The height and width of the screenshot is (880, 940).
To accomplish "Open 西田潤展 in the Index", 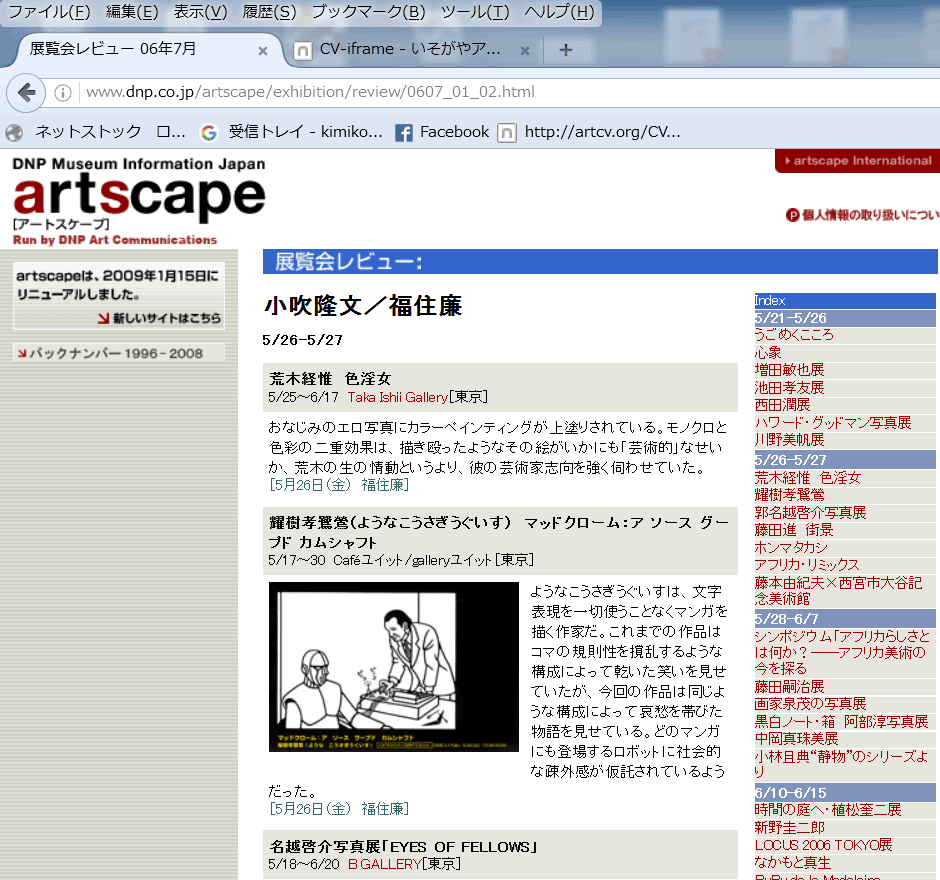I will (782, 405).
